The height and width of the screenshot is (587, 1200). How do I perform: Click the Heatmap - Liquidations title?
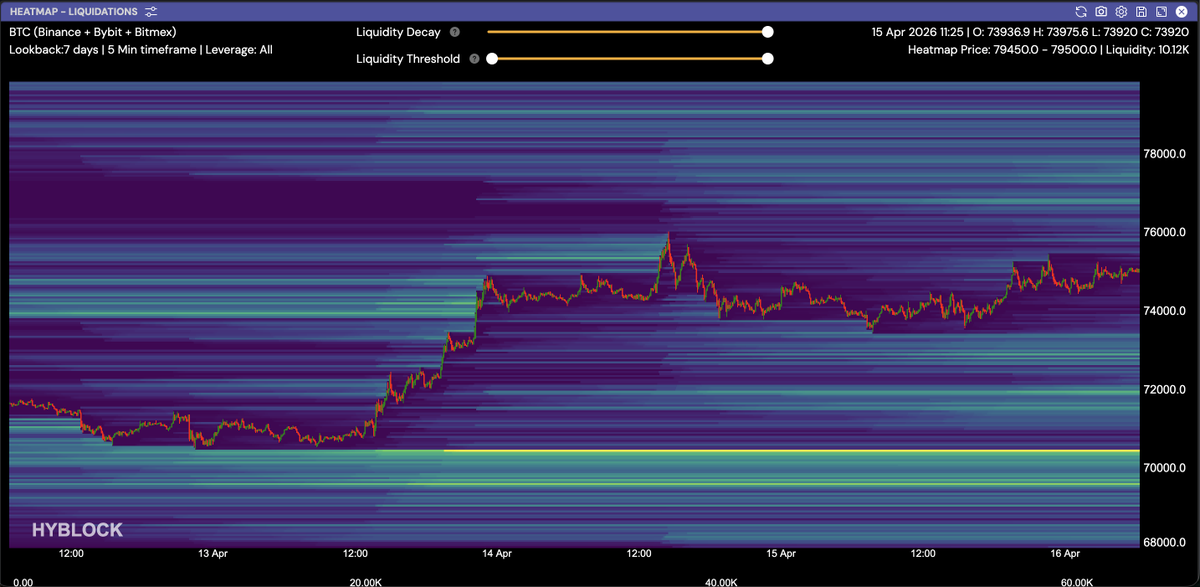point(73,11)
